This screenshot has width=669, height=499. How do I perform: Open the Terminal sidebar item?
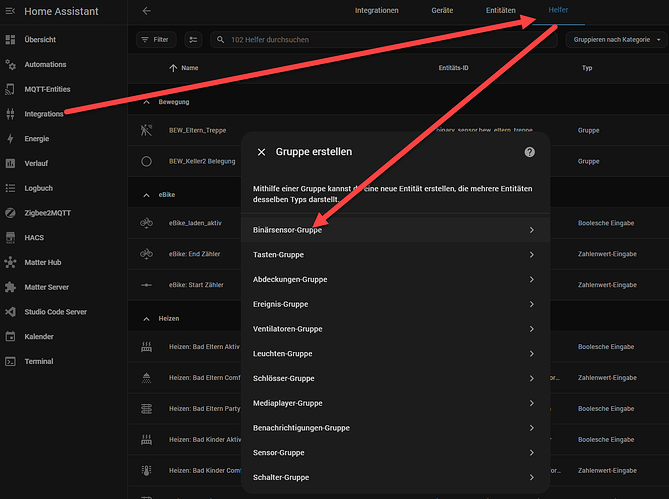click(38, 360)
